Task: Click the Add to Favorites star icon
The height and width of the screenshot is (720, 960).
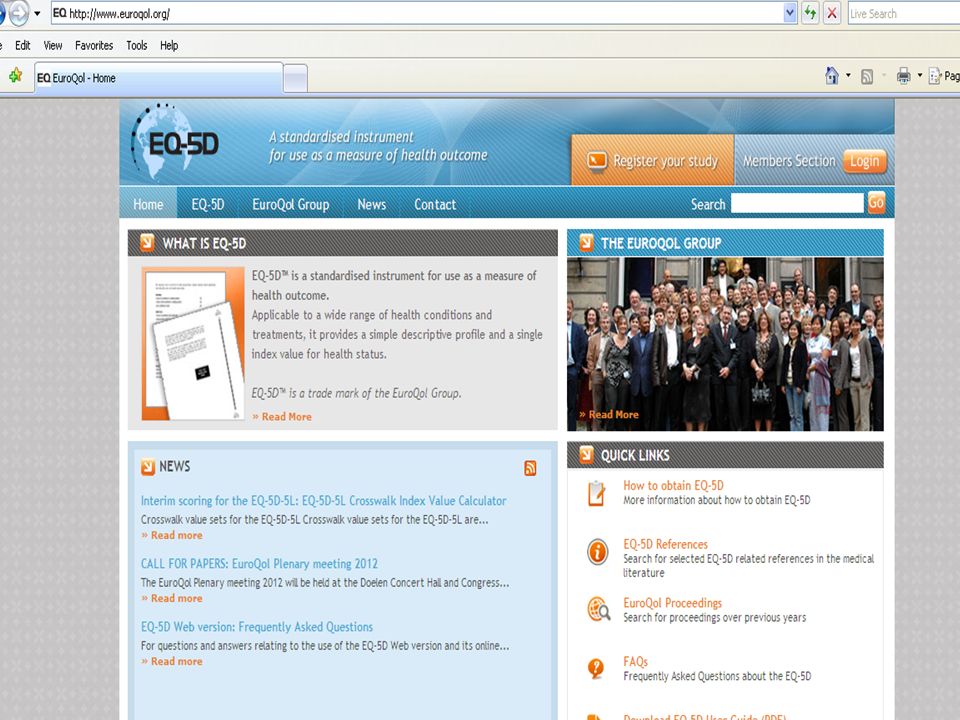Action: coord(15,75)
